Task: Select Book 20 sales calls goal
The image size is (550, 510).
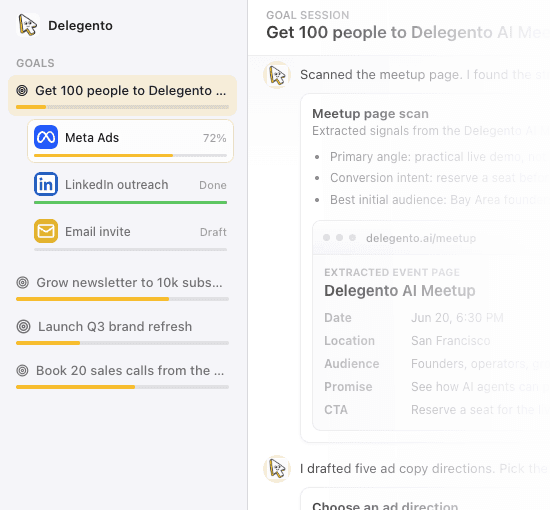Action: [x=122, y=377]
